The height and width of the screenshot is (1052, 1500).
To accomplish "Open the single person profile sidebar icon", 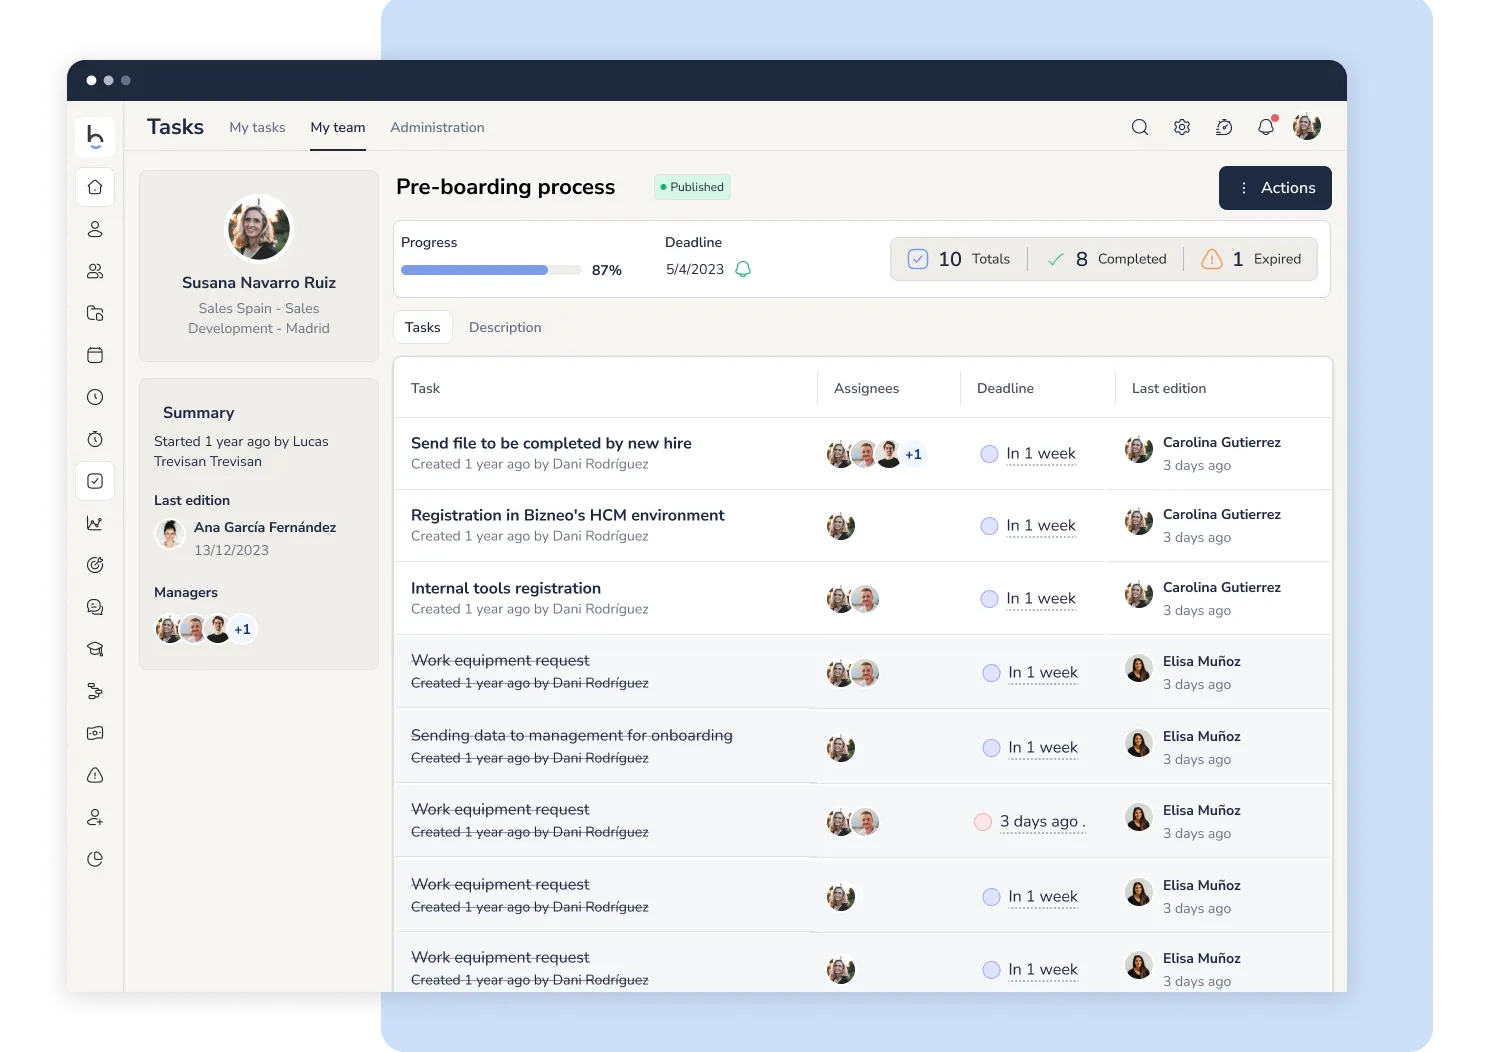I will pyautogui.click(x=95, y=229).
